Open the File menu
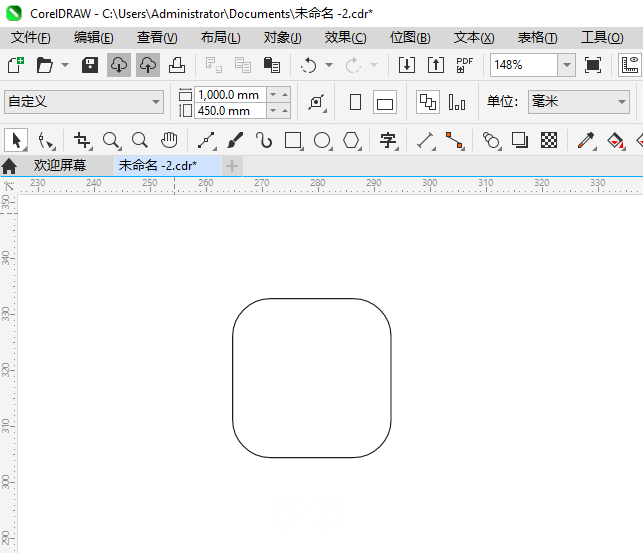This screenshot has height=553, width=643. point(30,38)
